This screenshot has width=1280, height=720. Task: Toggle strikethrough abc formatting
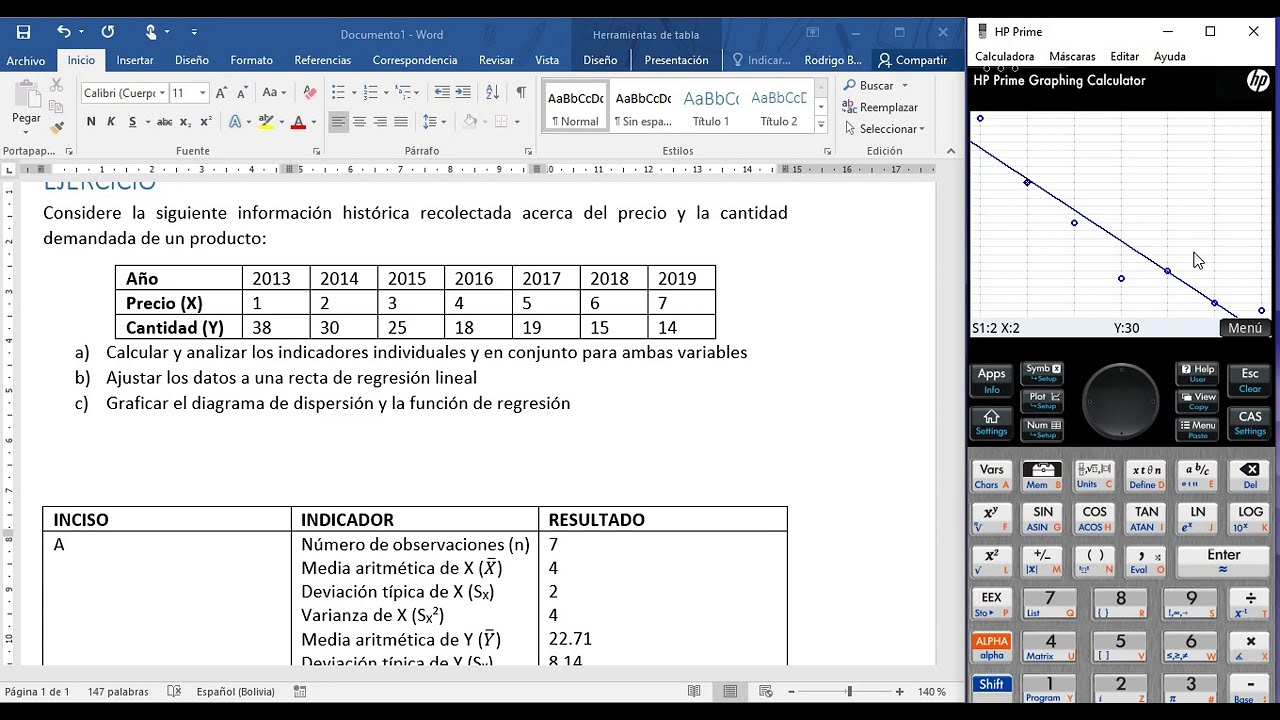tap(165, 122)
